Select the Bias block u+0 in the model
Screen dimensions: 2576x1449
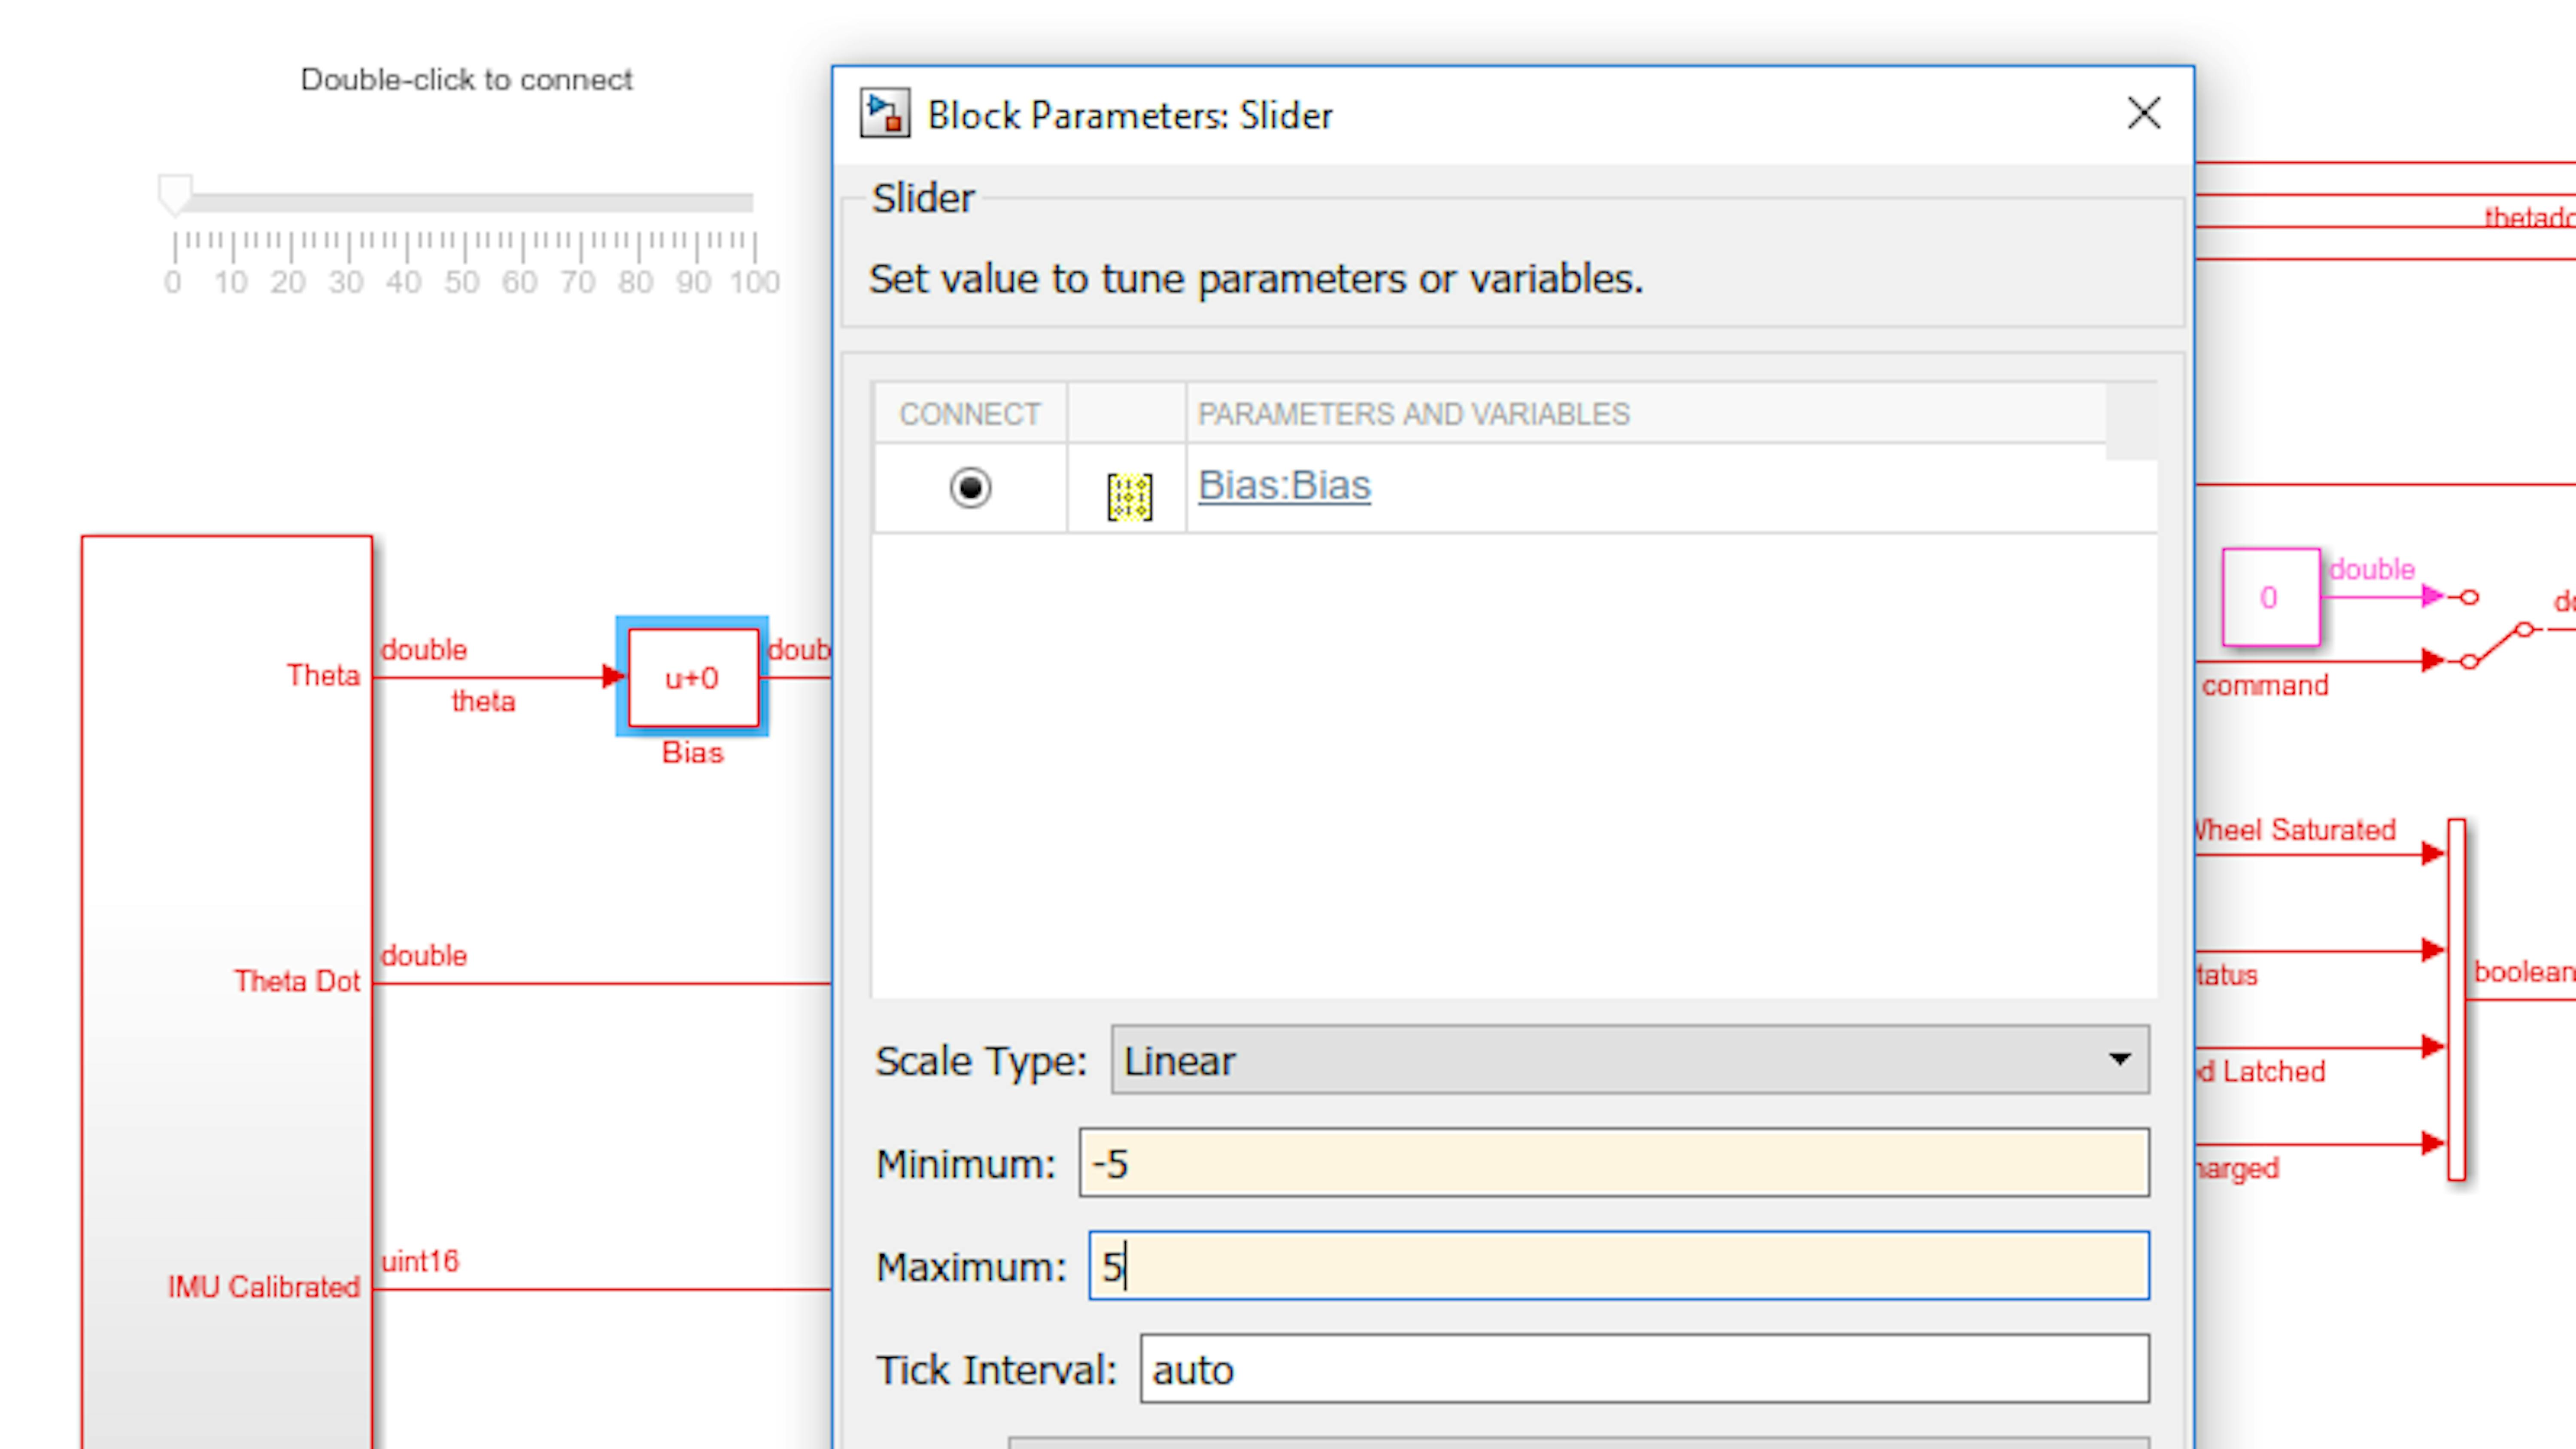[x=692, y=677]
